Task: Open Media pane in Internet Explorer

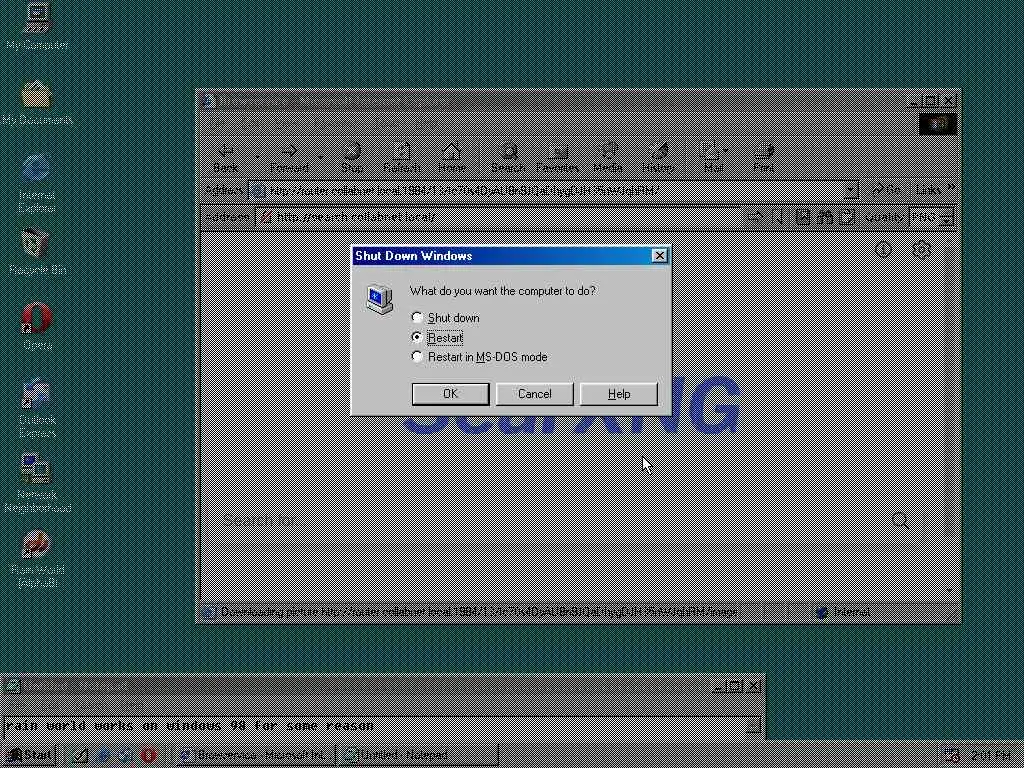Action: [607, 157]
